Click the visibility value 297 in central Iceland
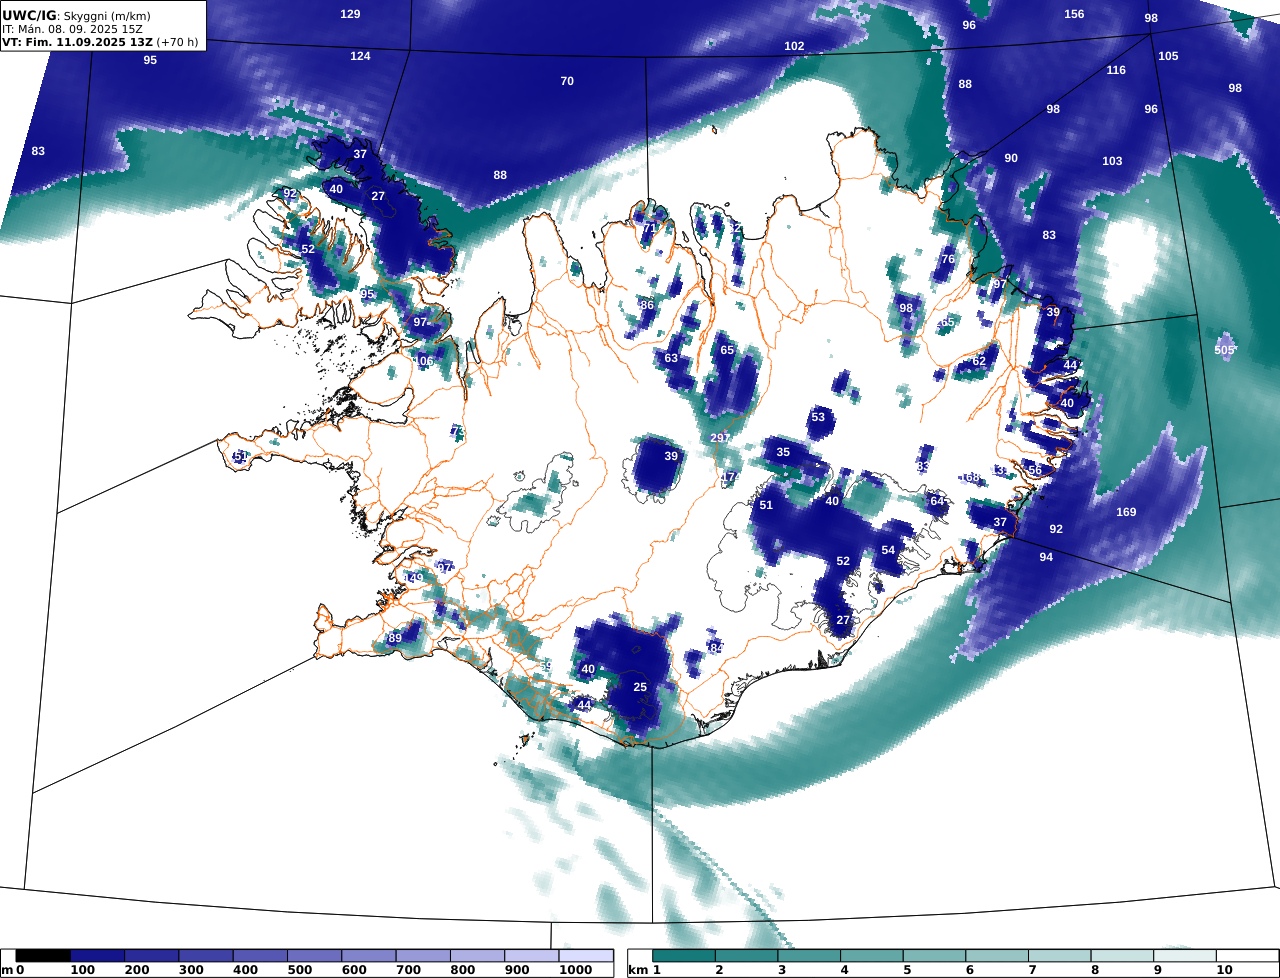 click(720, 438)
